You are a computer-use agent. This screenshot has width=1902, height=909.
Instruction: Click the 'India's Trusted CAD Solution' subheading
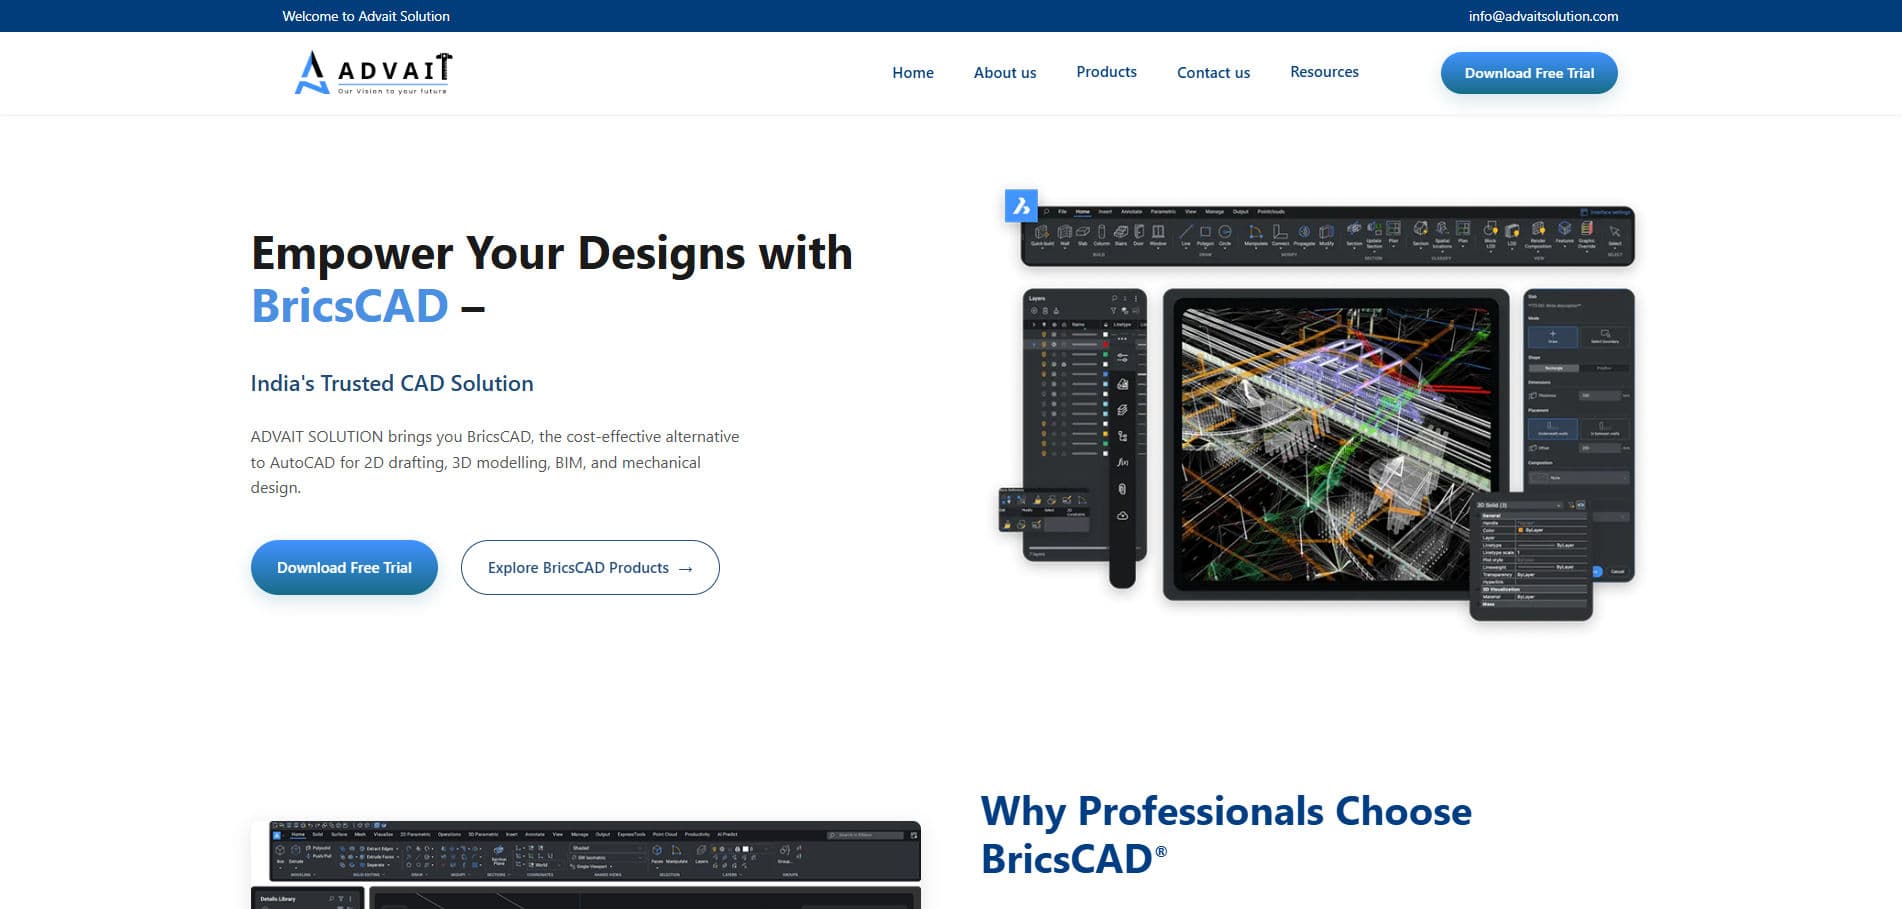click(x=392, y=384)
